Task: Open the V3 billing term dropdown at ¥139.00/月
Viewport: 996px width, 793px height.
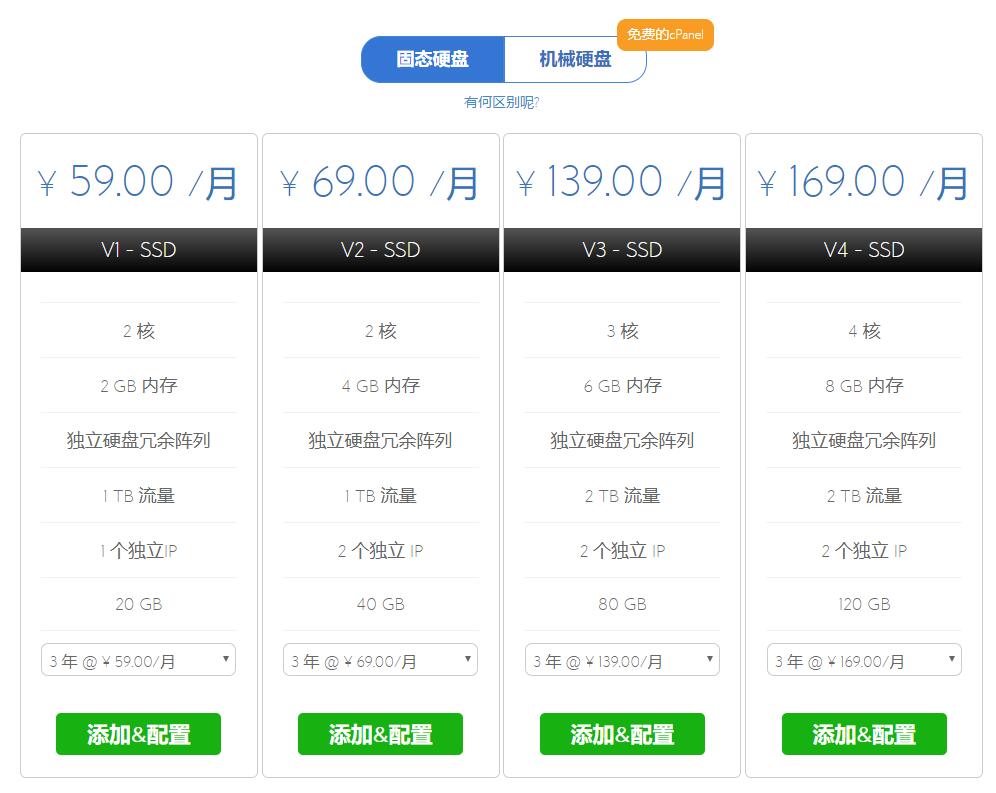Action: [622, 660]
